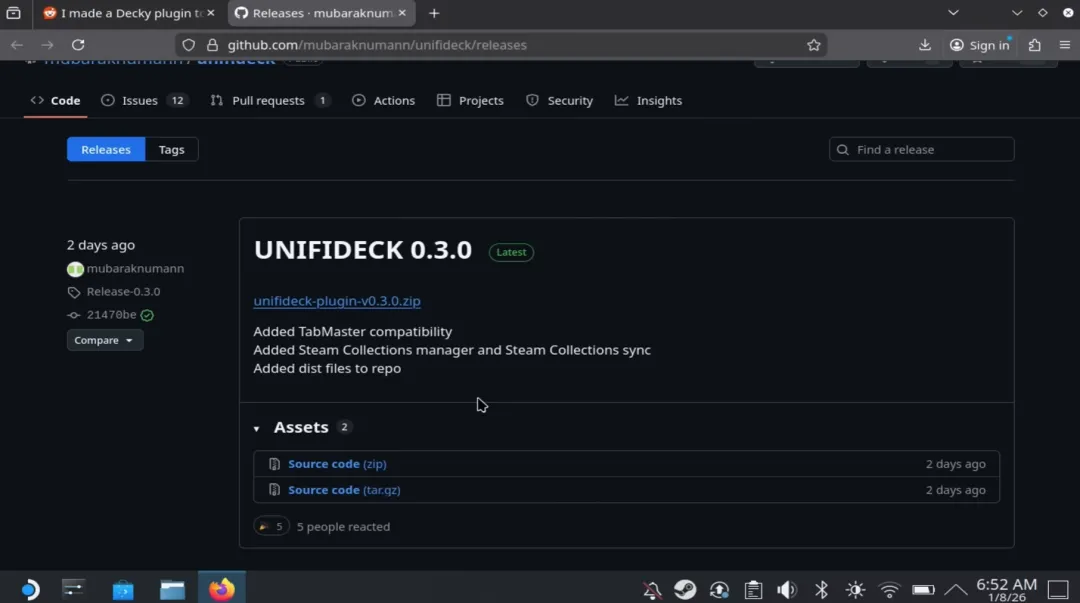Bookmark this page with the star icon

click(x=813, y=45)
